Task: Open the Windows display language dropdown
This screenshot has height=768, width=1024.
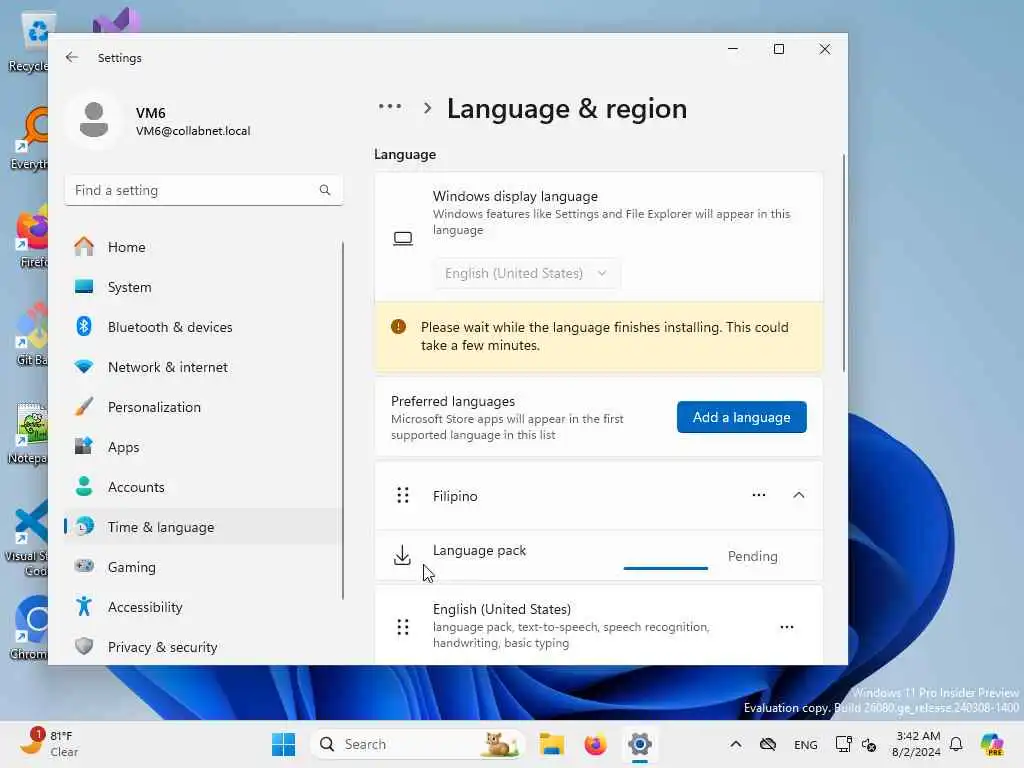Action: 526,273
